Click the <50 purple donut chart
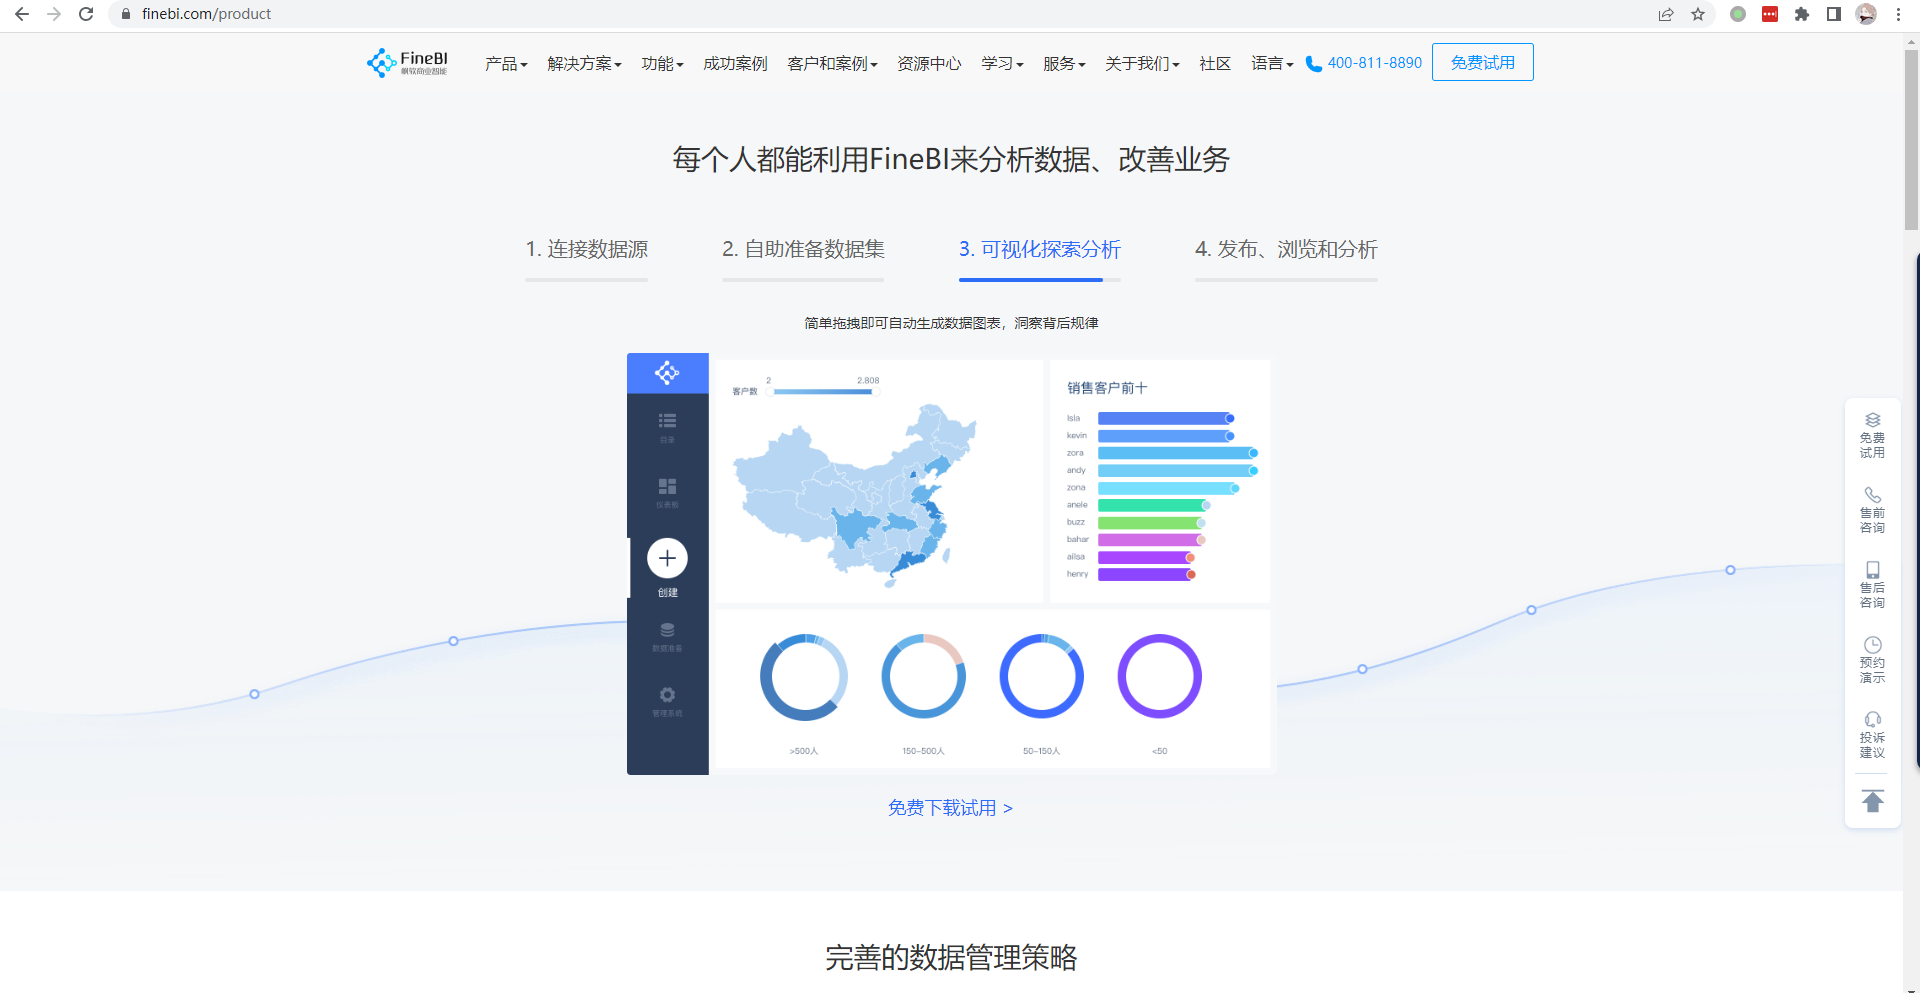The height and width of the screenshot is (993, 1920). (x=1159, y=676)
